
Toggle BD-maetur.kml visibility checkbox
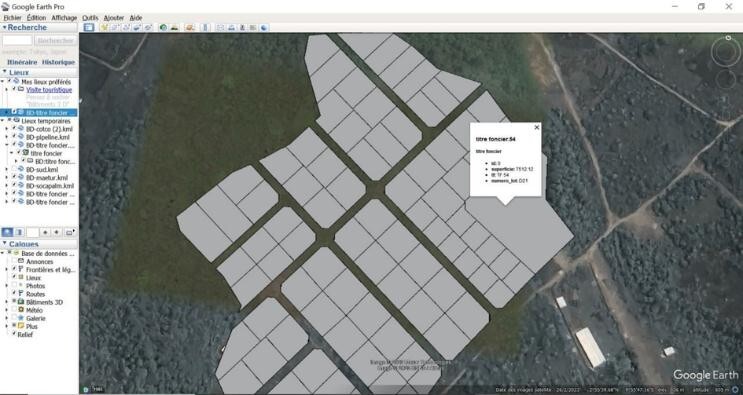14,177
